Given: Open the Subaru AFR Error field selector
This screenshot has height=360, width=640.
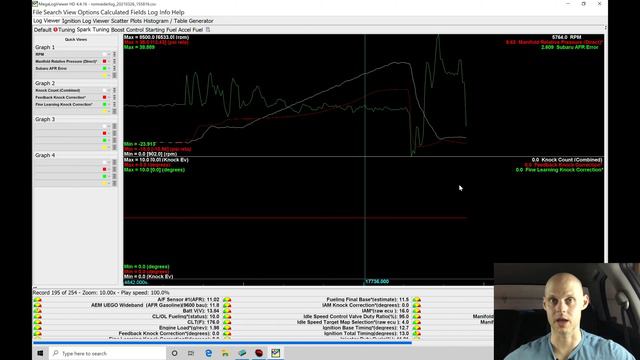Looking at the screenshot, I should coord(67,68).
